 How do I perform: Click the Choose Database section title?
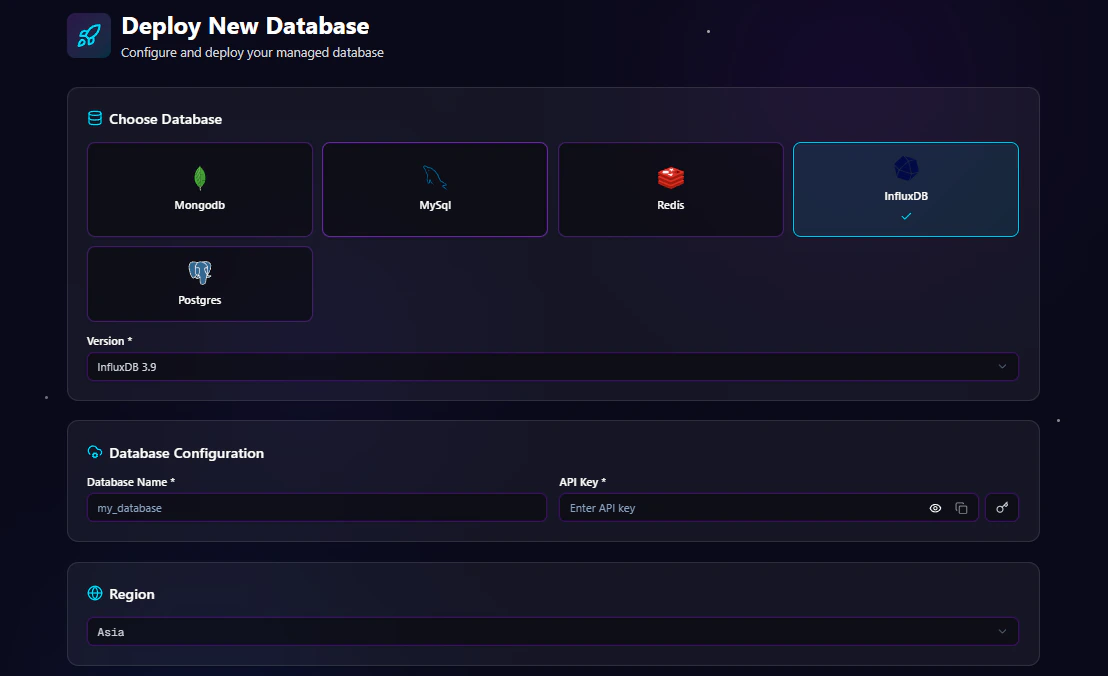[x=165, y=119]
